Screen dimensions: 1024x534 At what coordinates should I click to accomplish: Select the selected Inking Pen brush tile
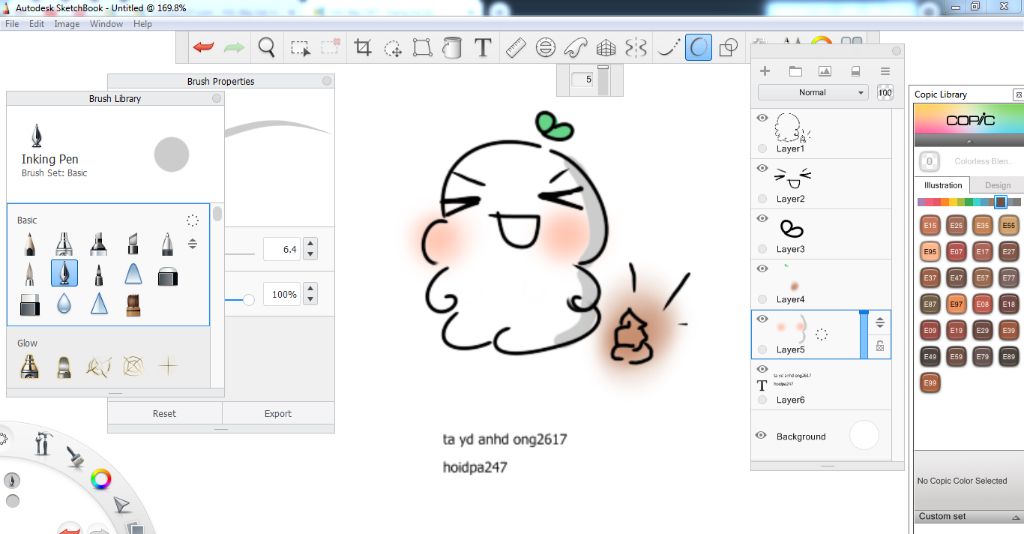pyautogui.click(x=64, y=273)
